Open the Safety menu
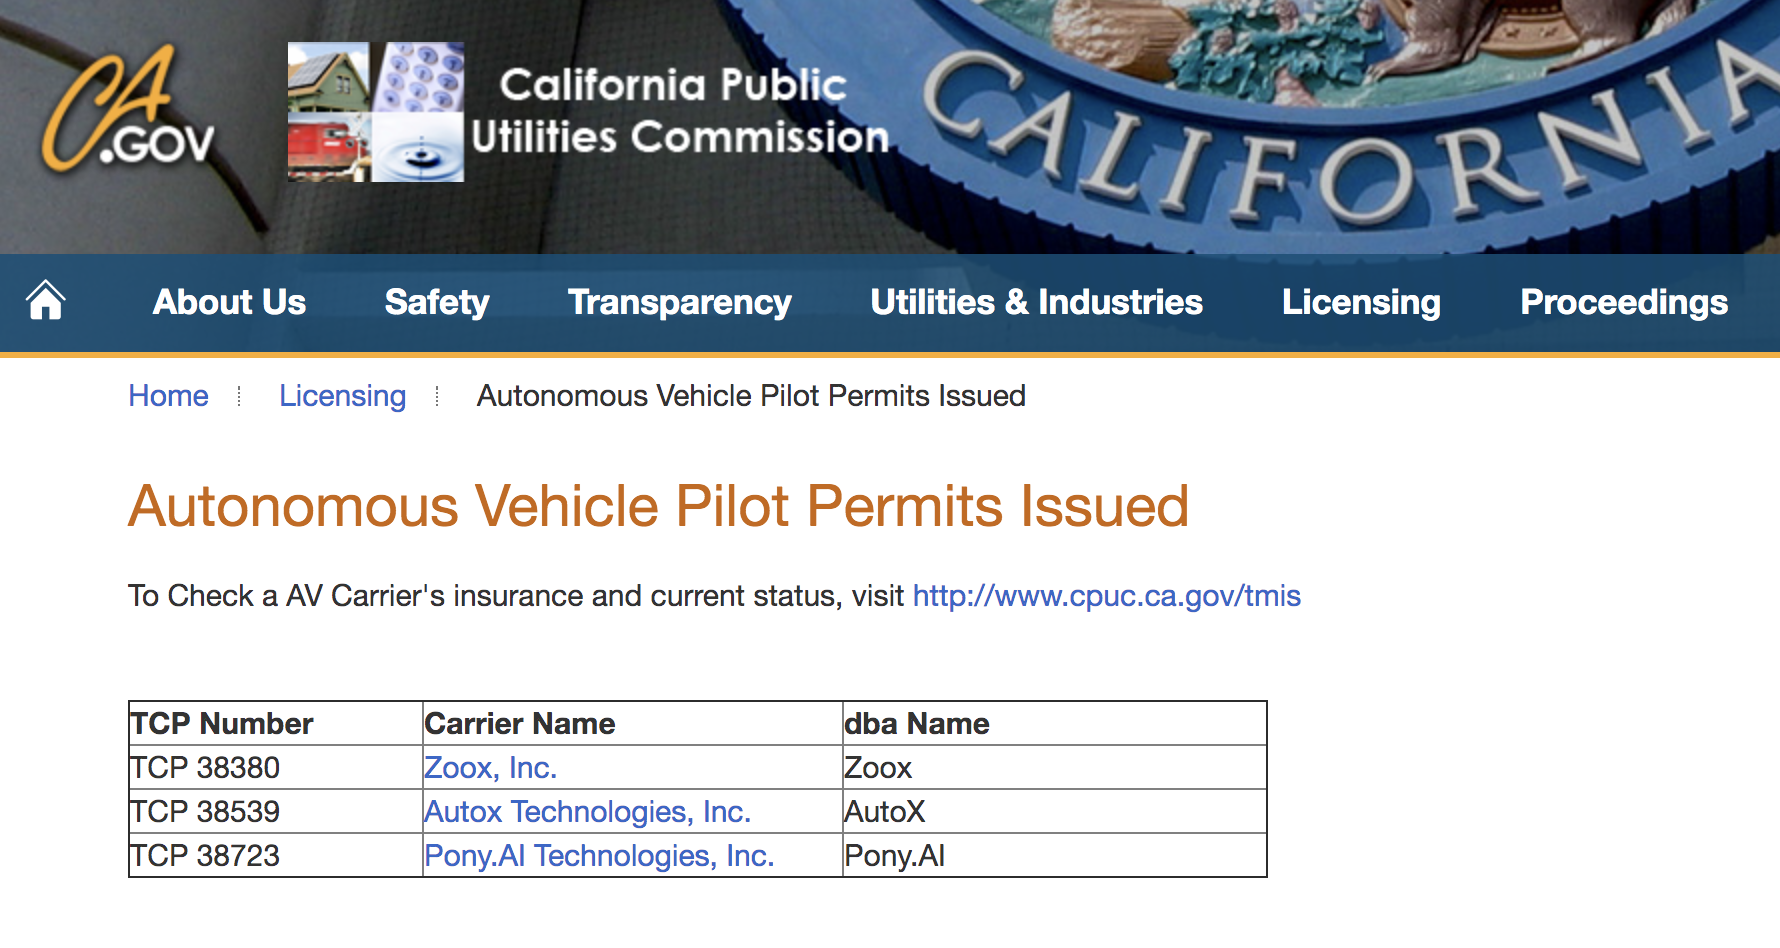Image resolution: width=1780 pixels, height=948 pixels. click(437, 302)
